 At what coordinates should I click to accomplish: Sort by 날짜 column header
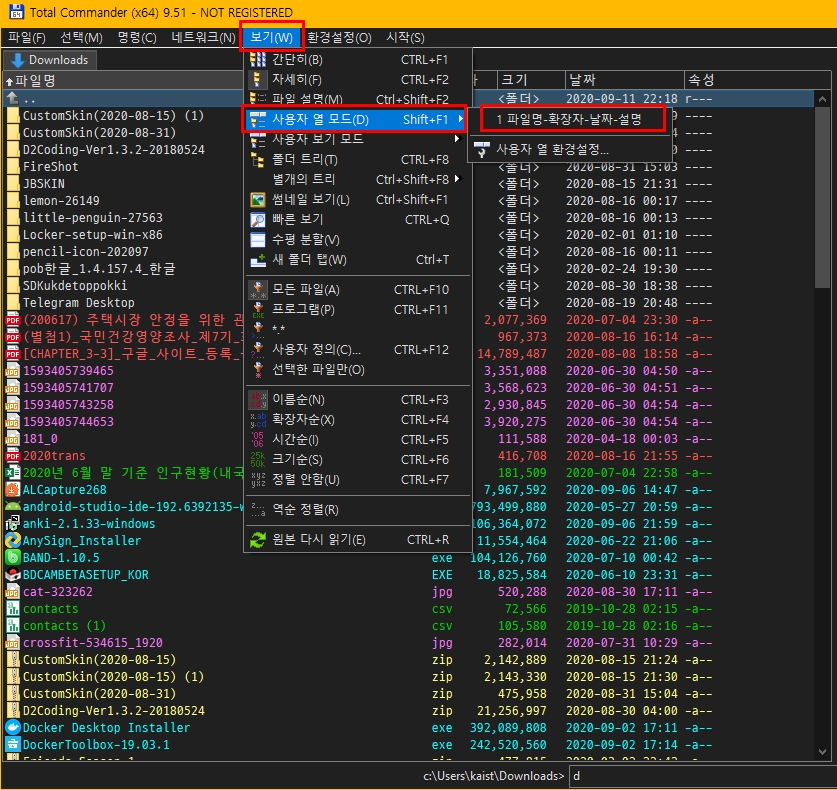click(624, 80)
